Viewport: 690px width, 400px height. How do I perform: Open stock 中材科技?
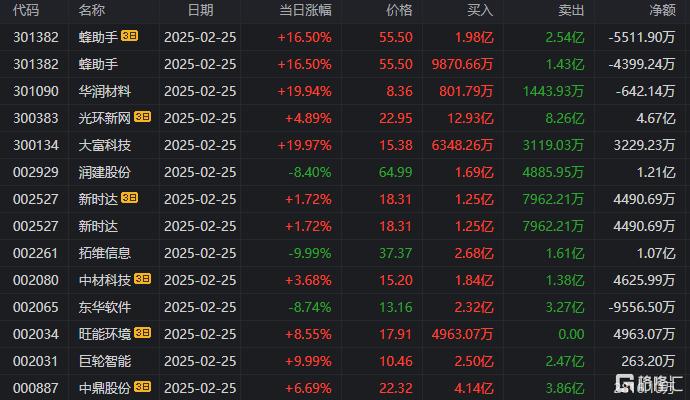pos(105,280)
